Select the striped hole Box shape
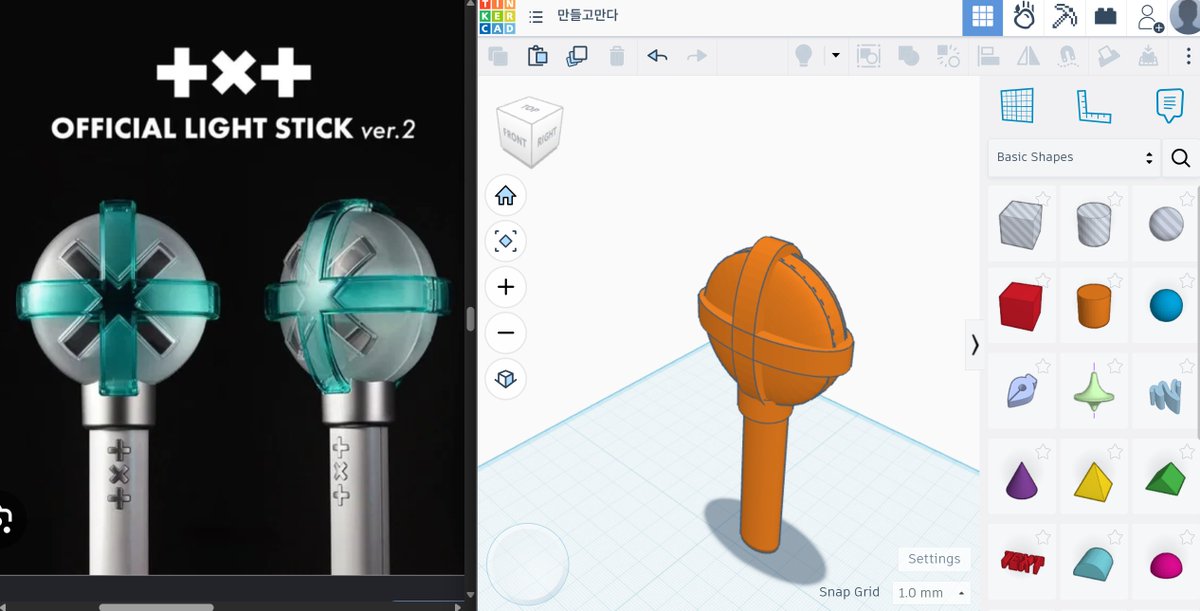The image size is (1200, 611). tap(1020, 224)
